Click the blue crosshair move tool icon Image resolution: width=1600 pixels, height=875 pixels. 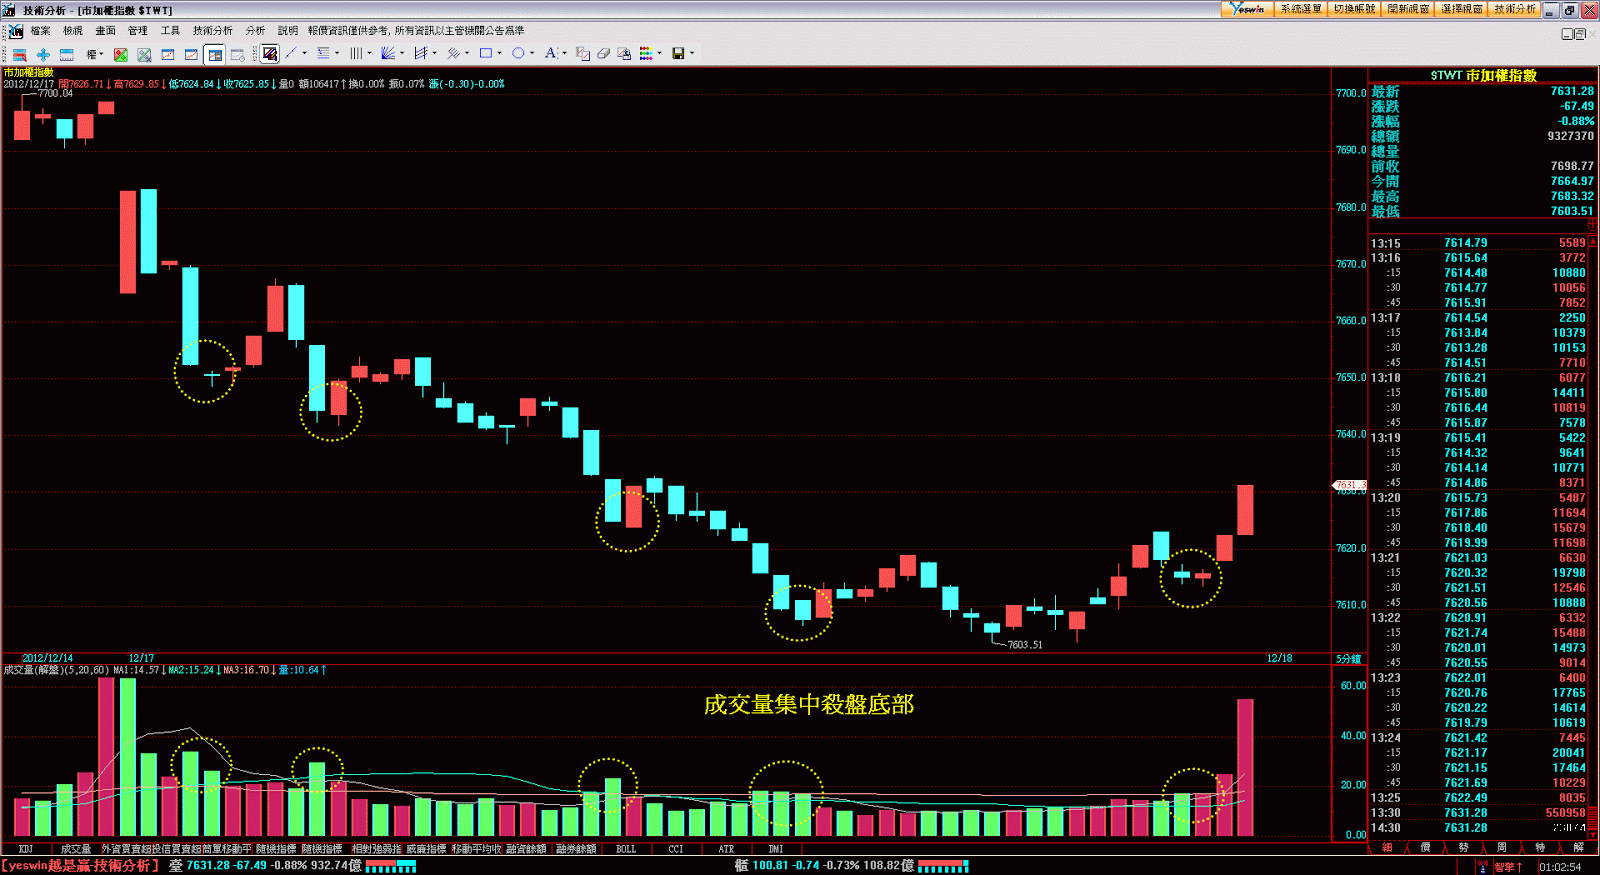43,54
